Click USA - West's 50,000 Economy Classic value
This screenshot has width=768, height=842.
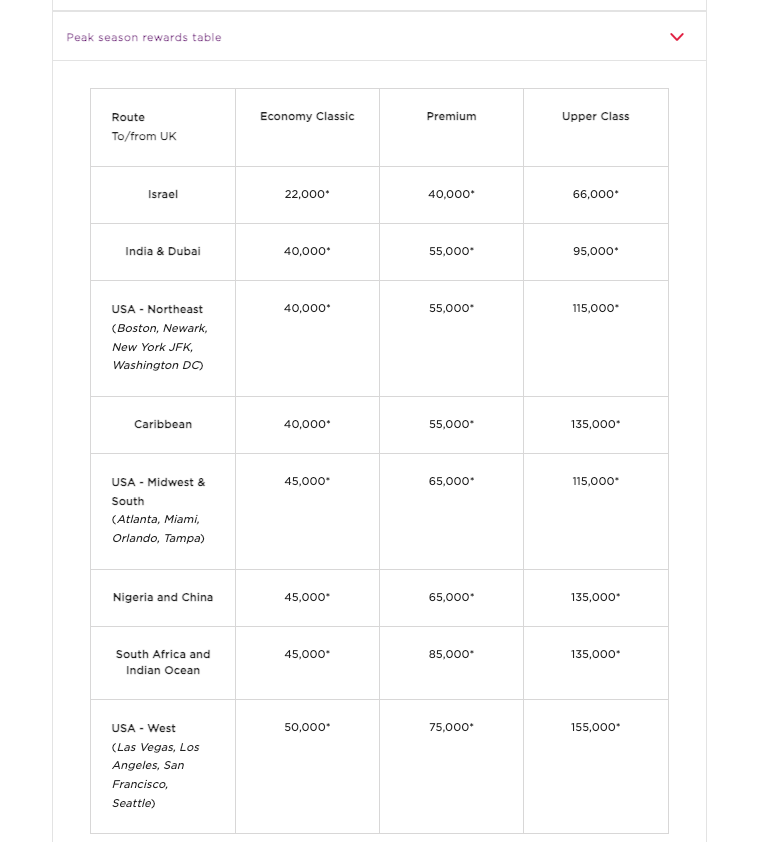tap(307, 727)
